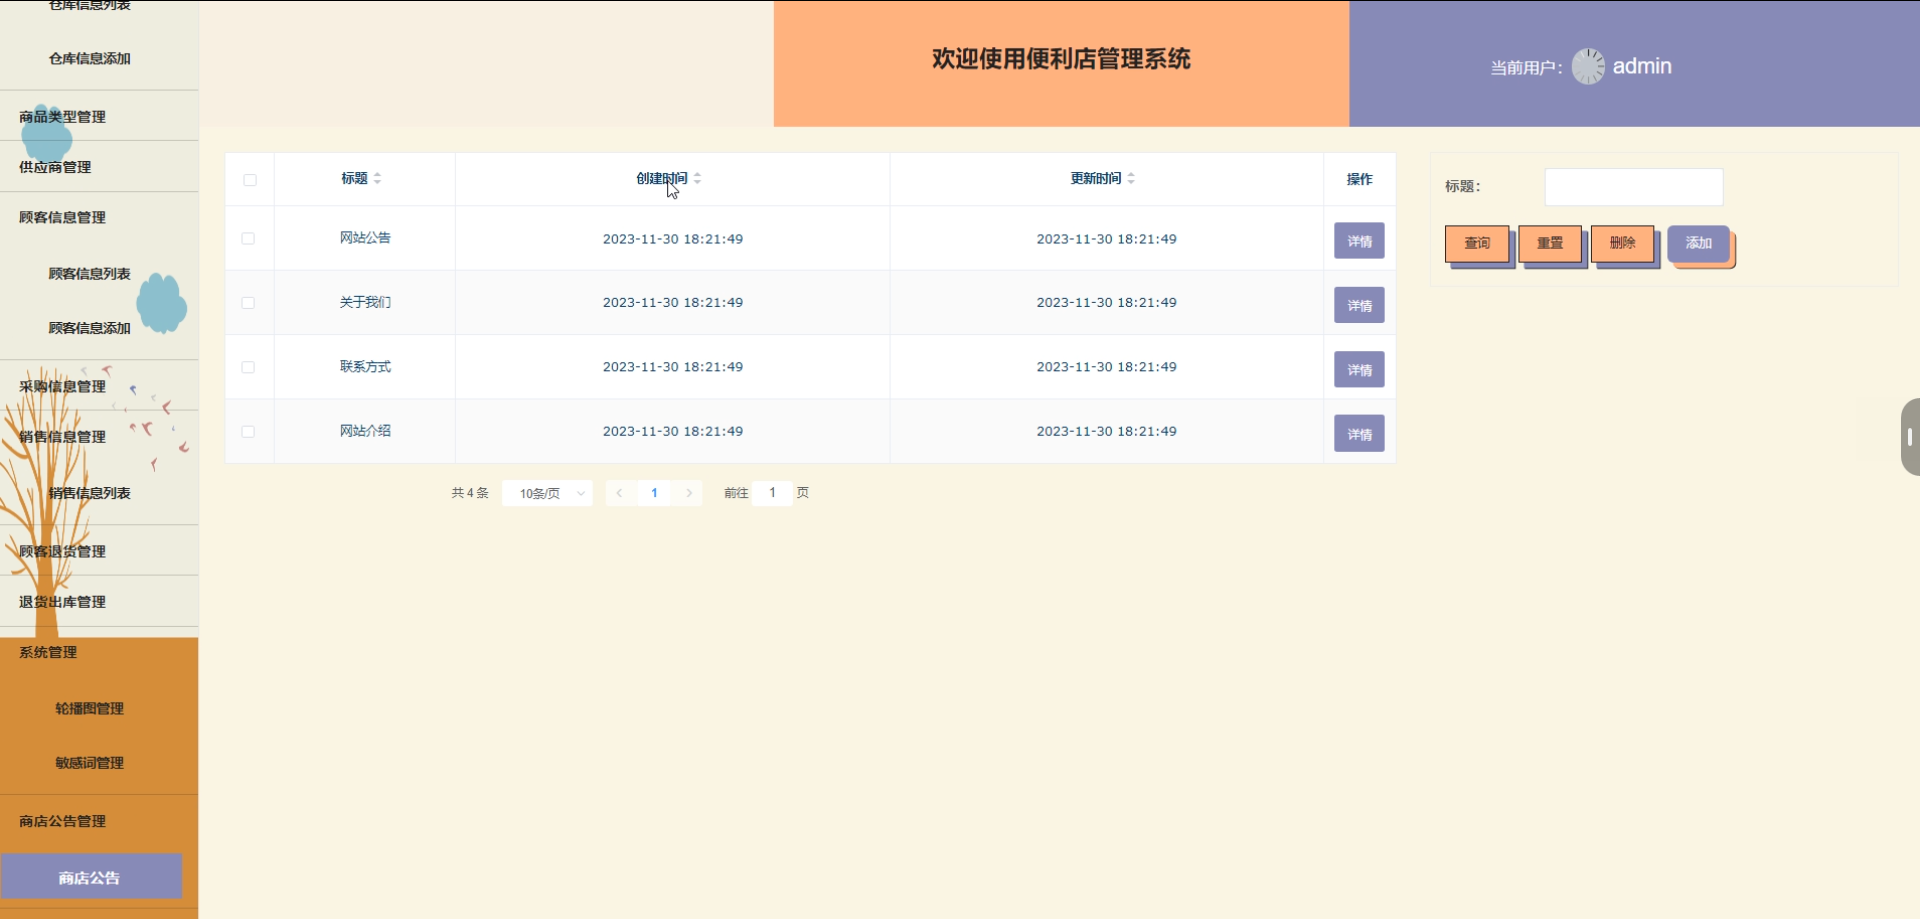
Task: Focus the 标题 search input field
Action: pyautogui.click(x=1634, y=187)
